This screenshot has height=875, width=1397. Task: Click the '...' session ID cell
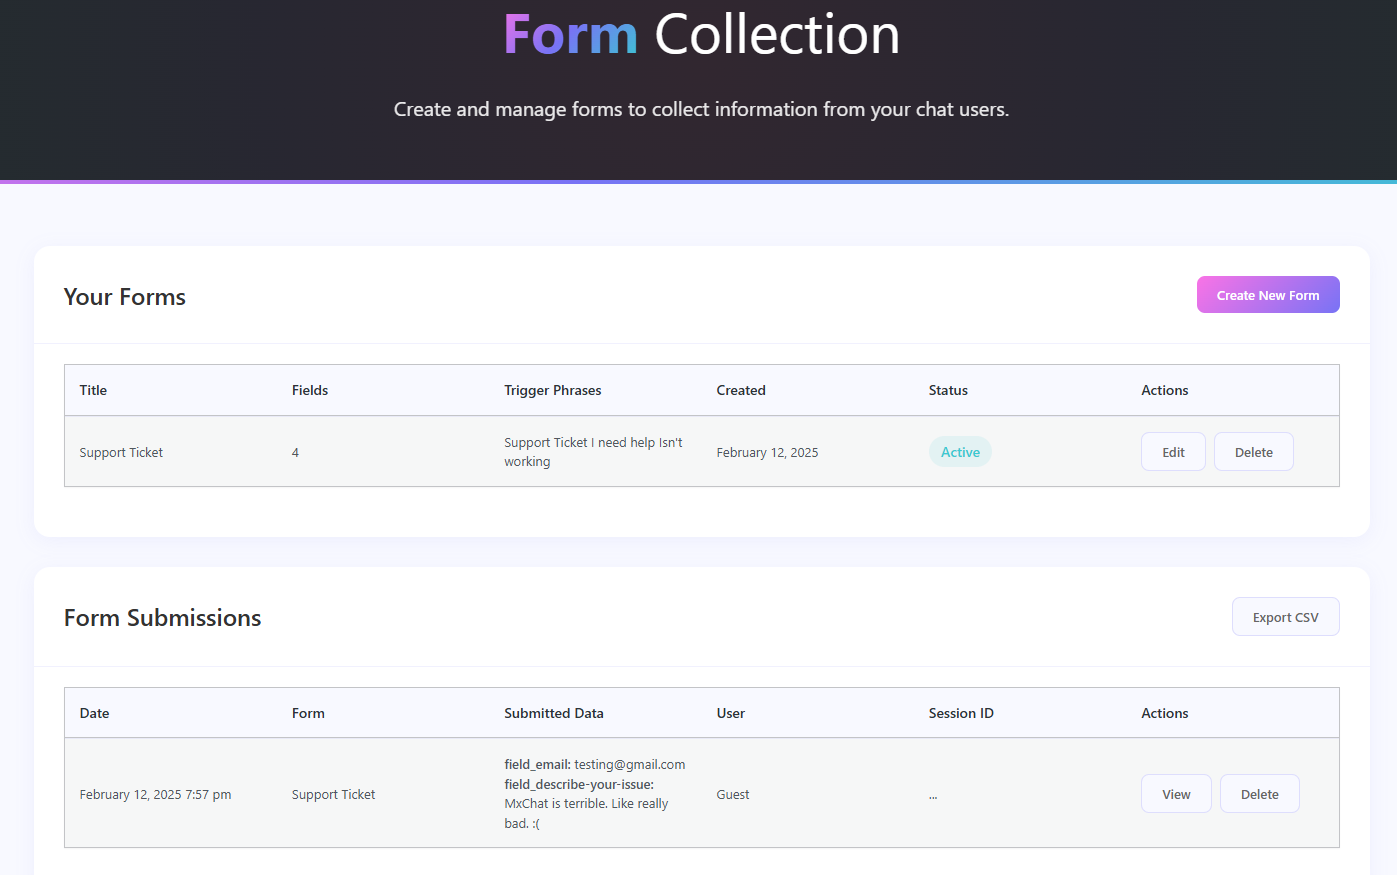[x=933, y=795]
